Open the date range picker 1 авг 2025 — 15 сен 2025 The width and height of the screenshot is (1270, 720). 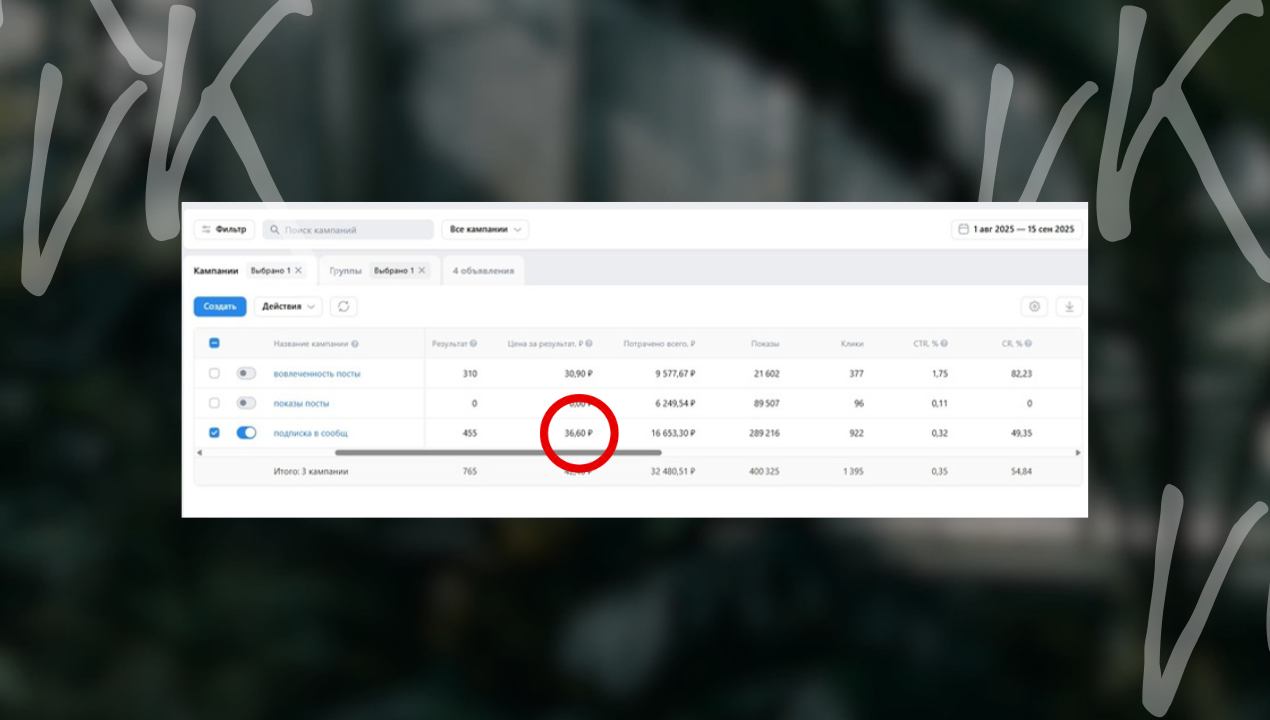point(1016,230)
